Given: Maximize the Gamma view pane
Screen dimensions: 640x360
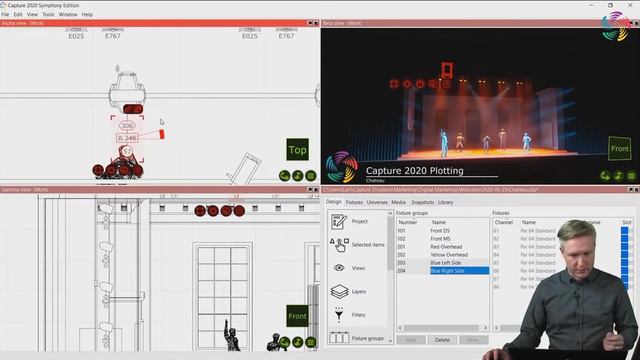Looking at the screenshot, I should point(310,190).
